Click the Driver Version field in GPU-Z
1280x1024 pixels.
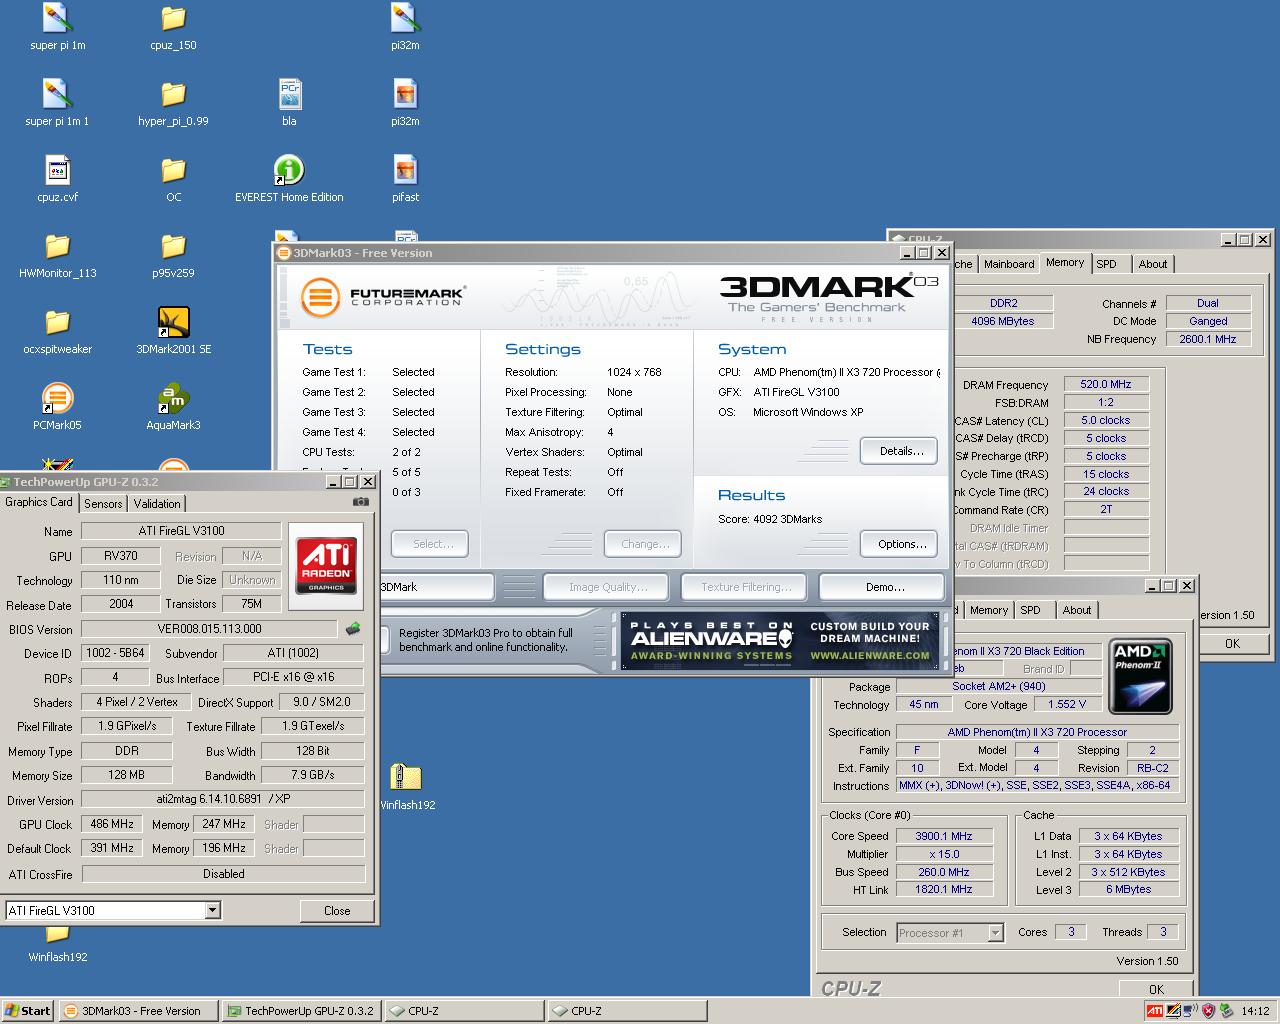pos(223,799)
